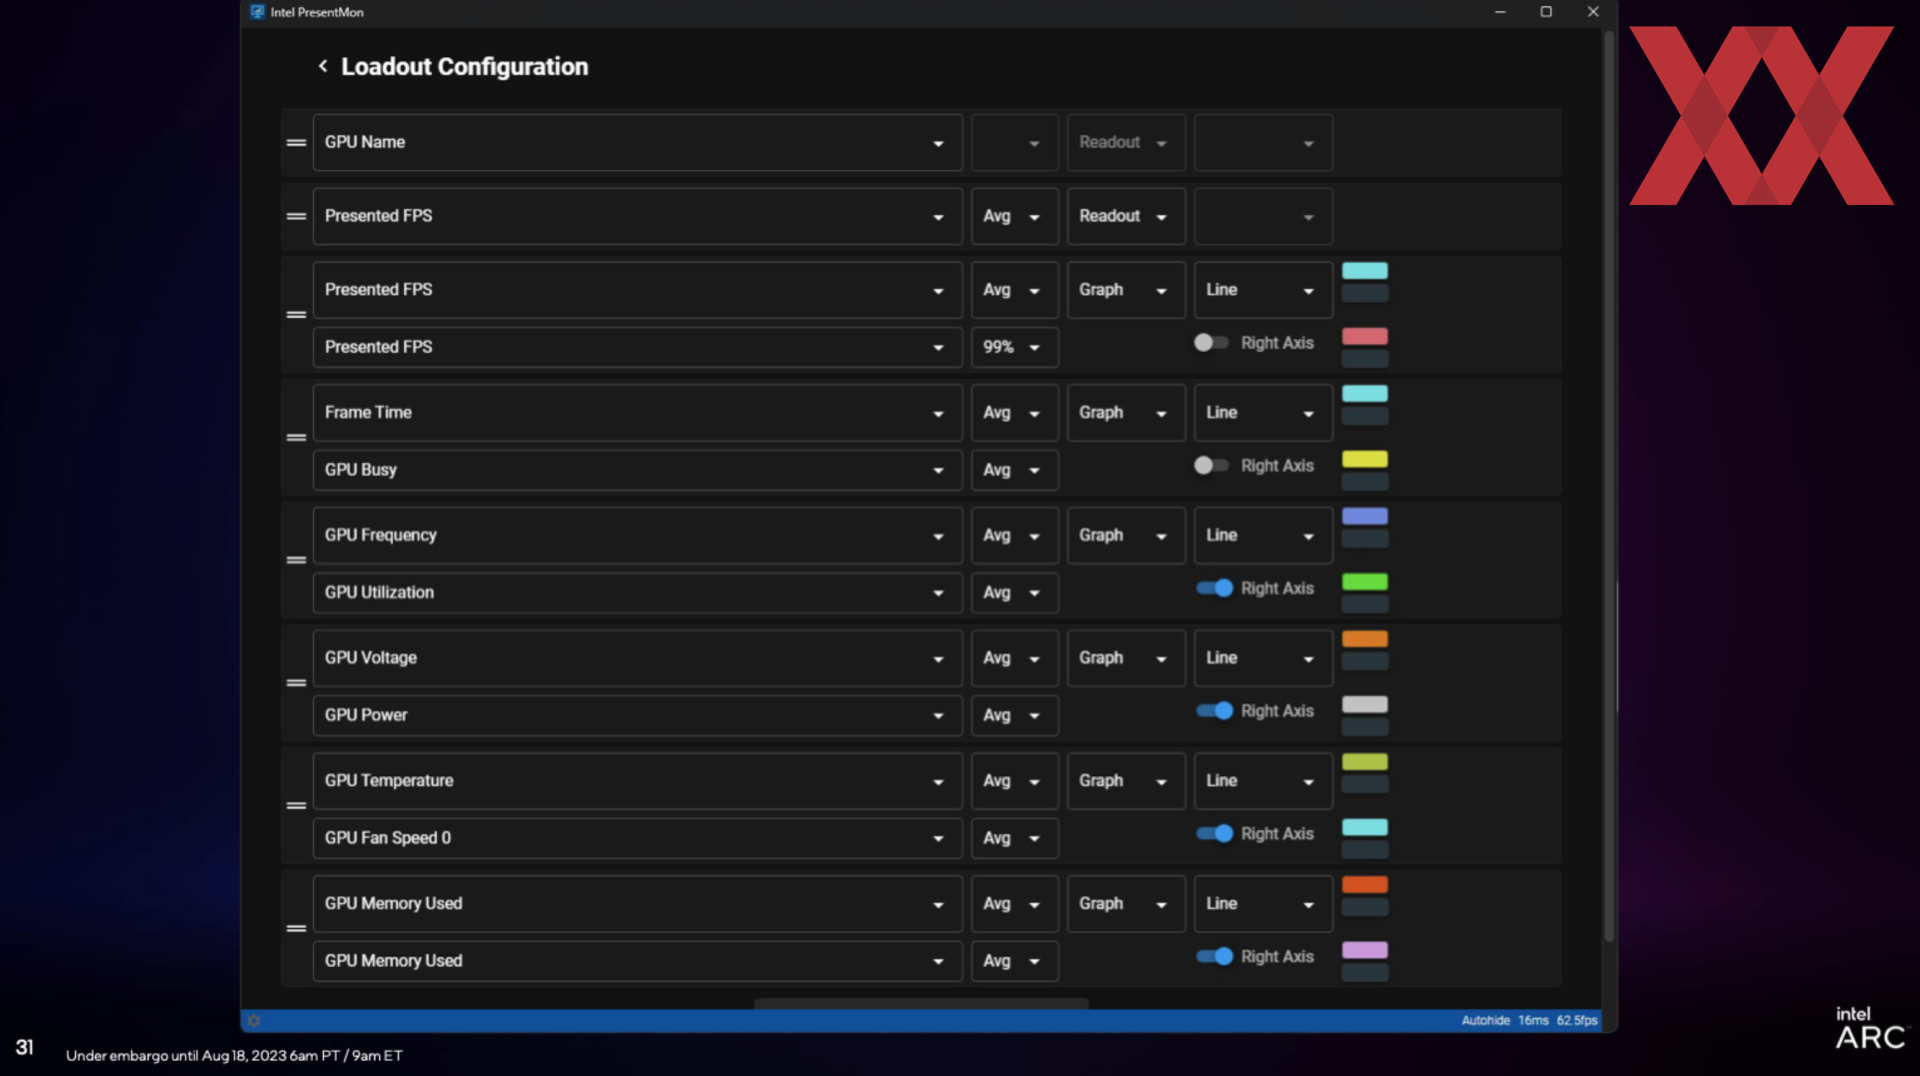Pick the purple line color swatch for second GPU Memory Used
1920x1076 pixels.
click(x=1364, y=951)
